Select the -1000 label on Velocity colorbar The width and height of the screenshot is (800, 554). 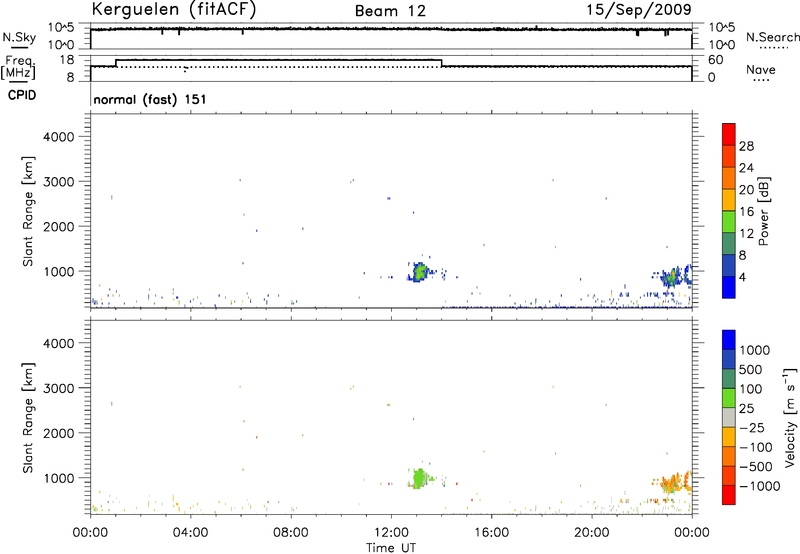click(759, 486)
